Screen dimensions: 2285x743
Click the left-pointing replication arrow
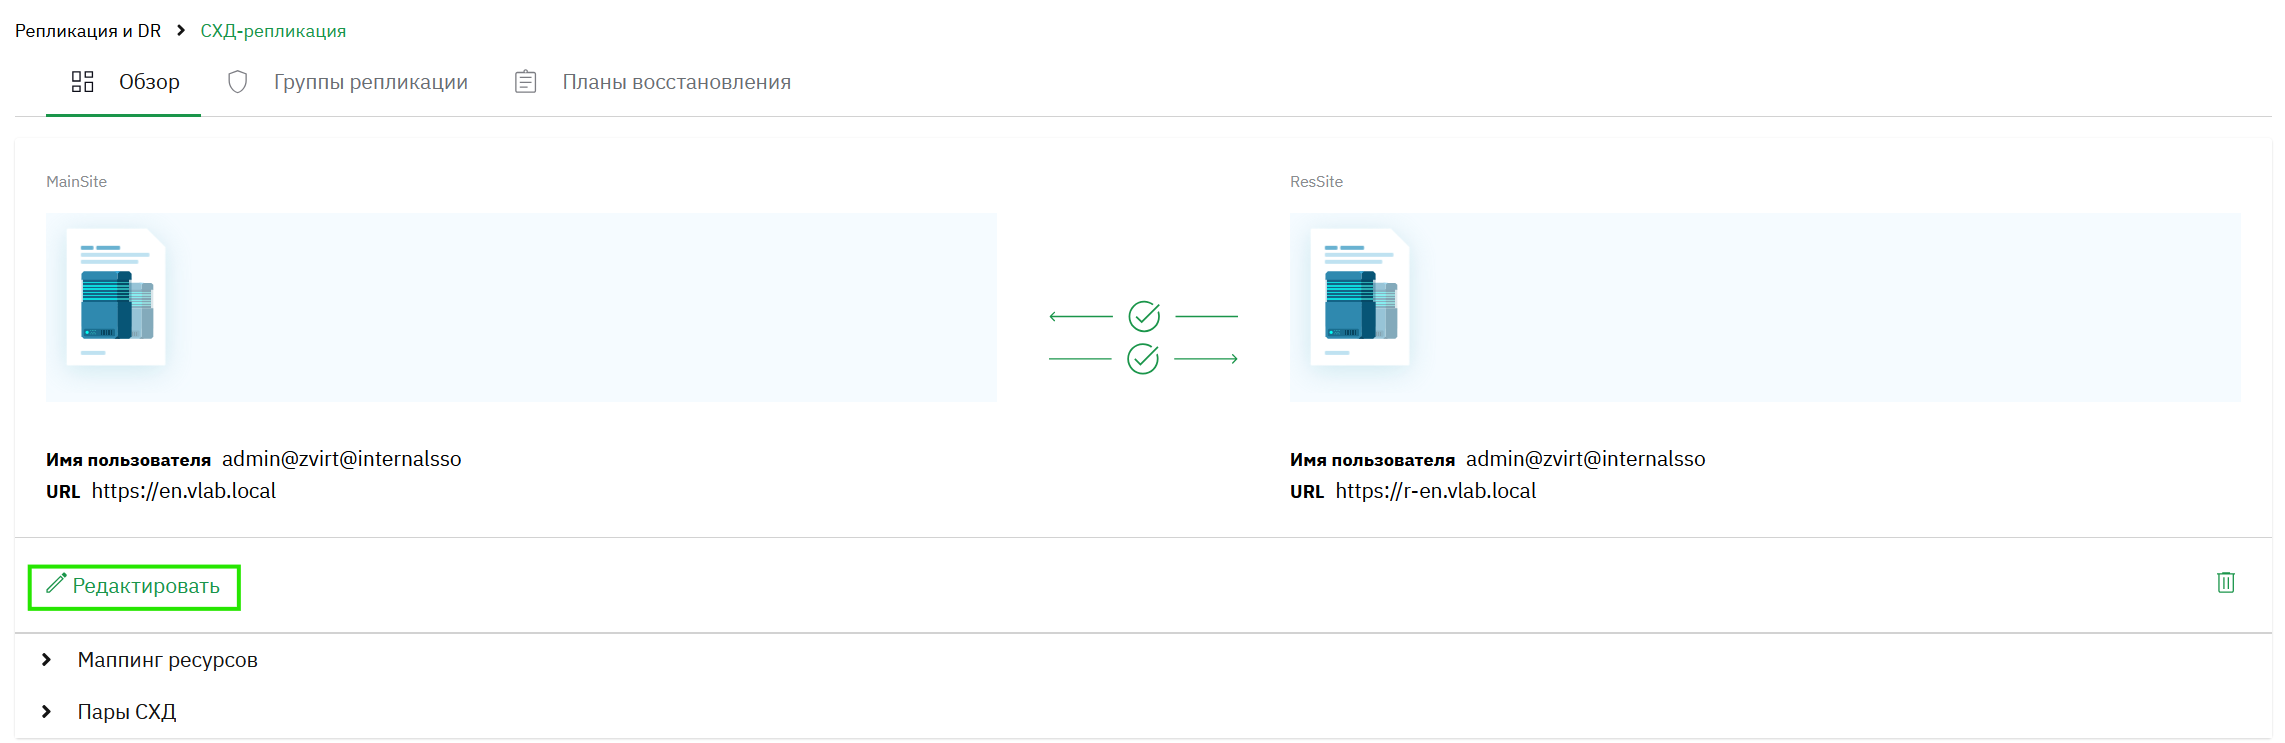(1081, 316)
